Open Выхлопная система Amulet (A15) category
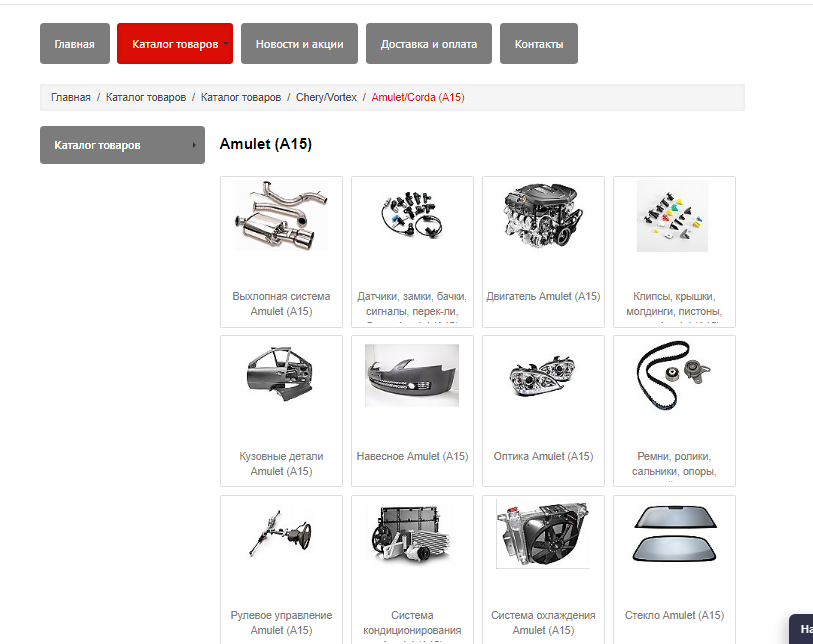The width and height of the screenshot is (813, 644). pyautogui.click(x=281, y=304)
